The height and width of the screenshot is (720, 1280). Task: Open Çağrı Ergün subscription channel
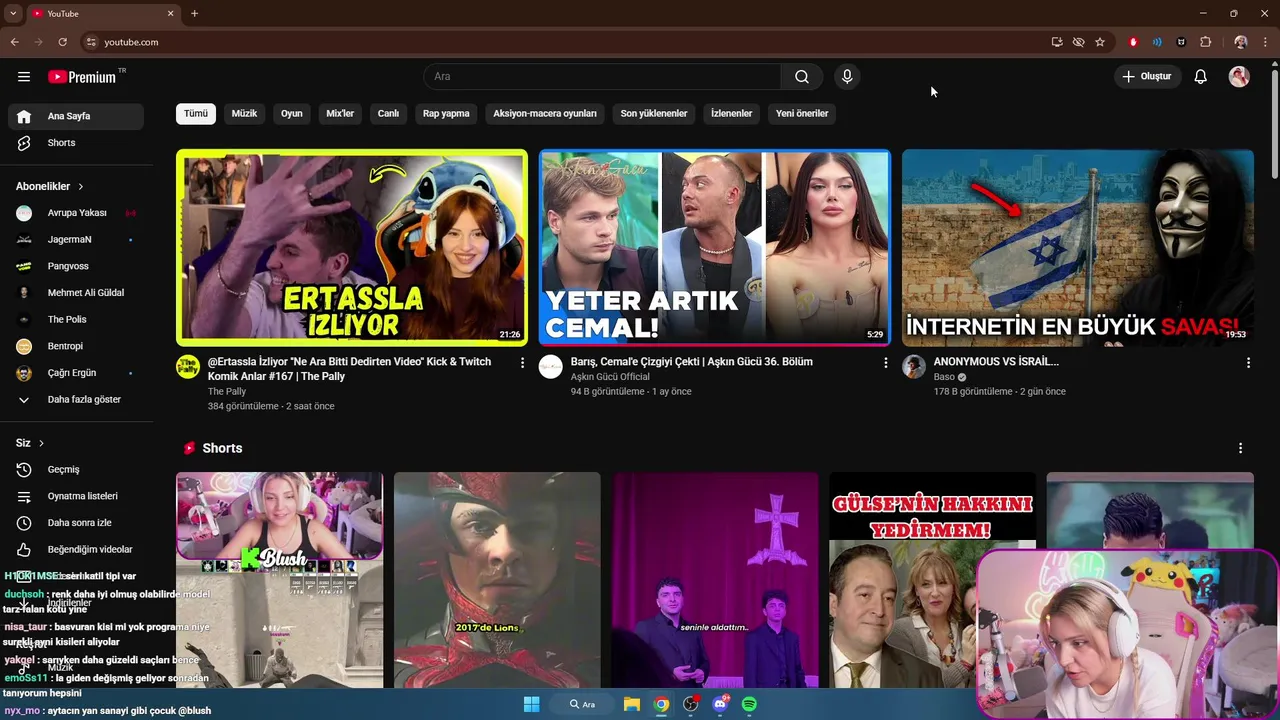point(76,373)
